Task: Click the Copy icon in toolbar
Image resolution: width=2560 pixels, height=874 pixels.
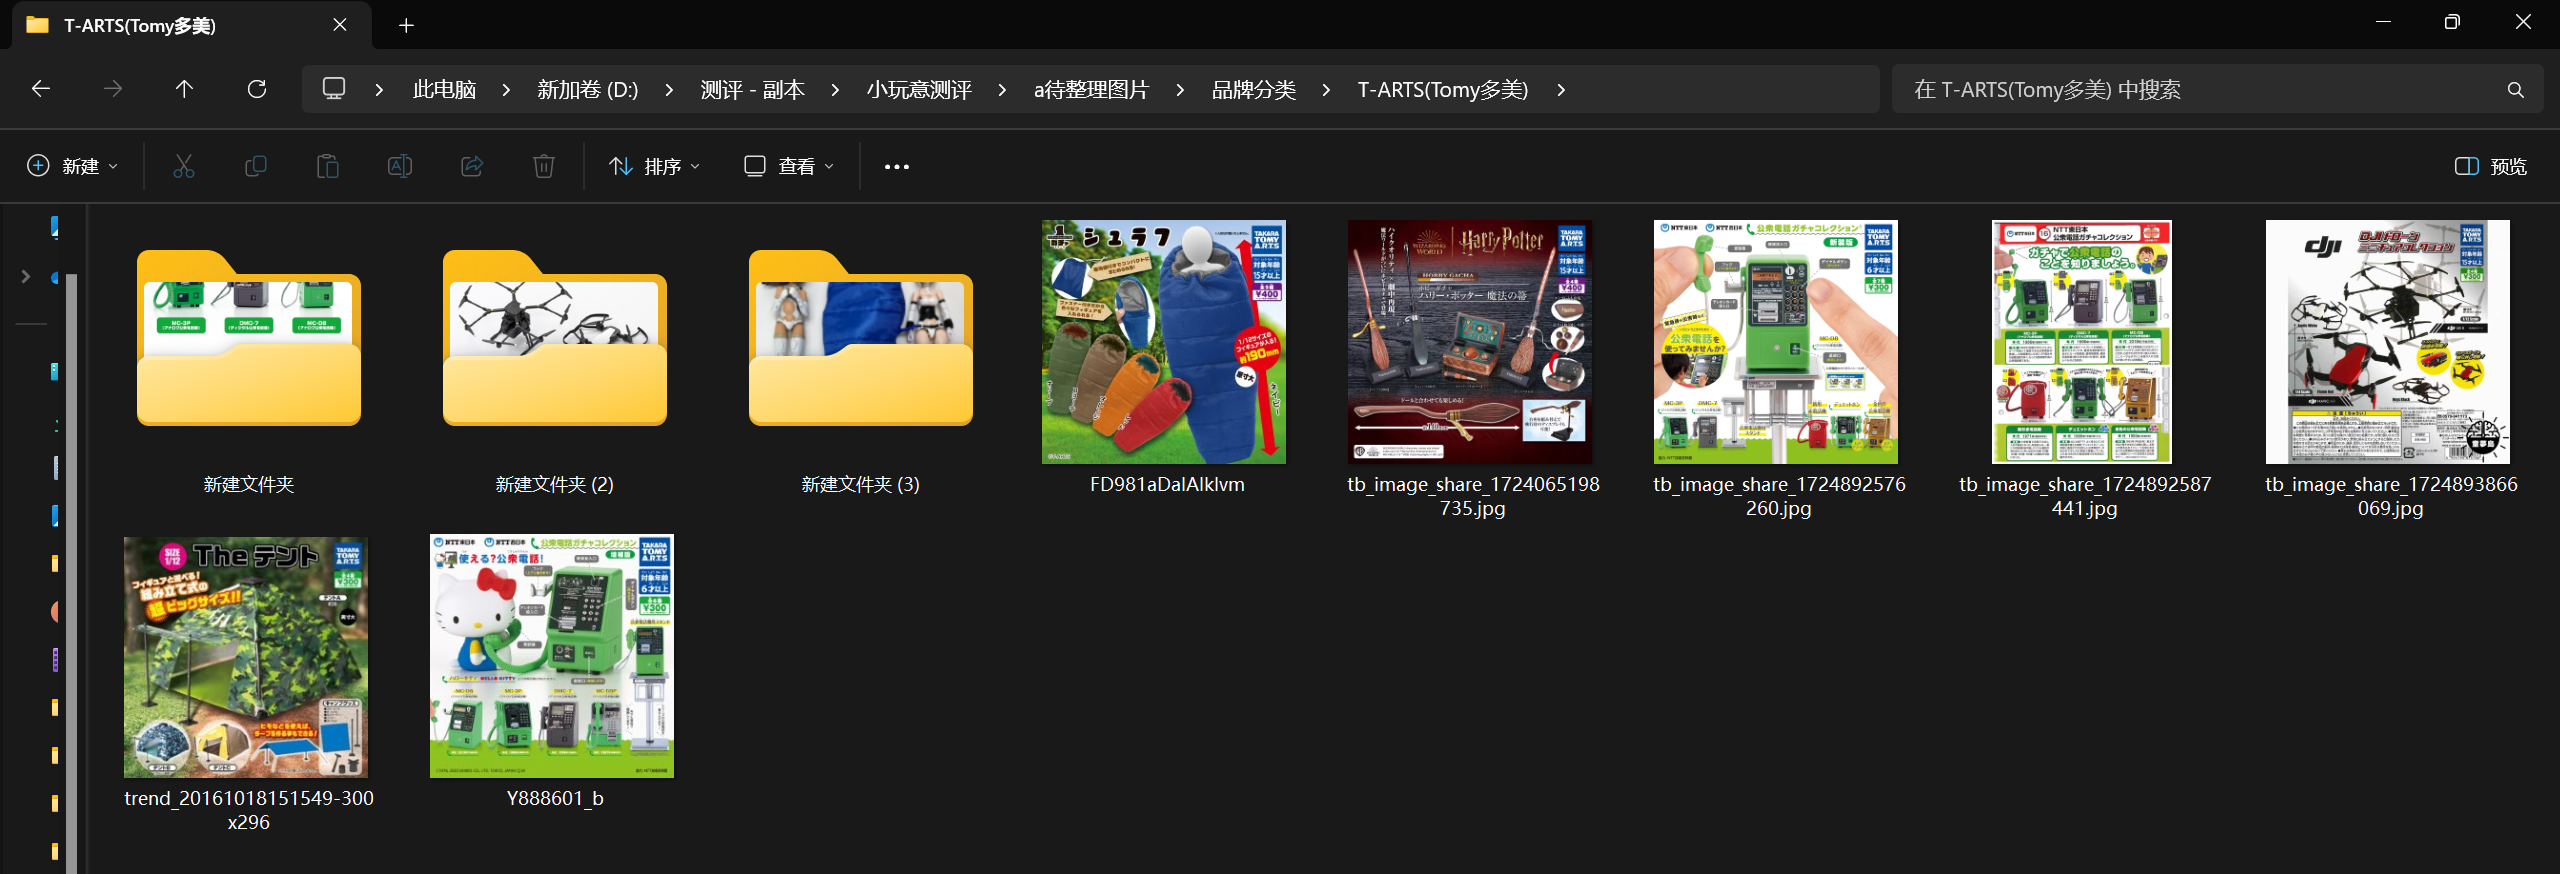Action: (256, 166)
